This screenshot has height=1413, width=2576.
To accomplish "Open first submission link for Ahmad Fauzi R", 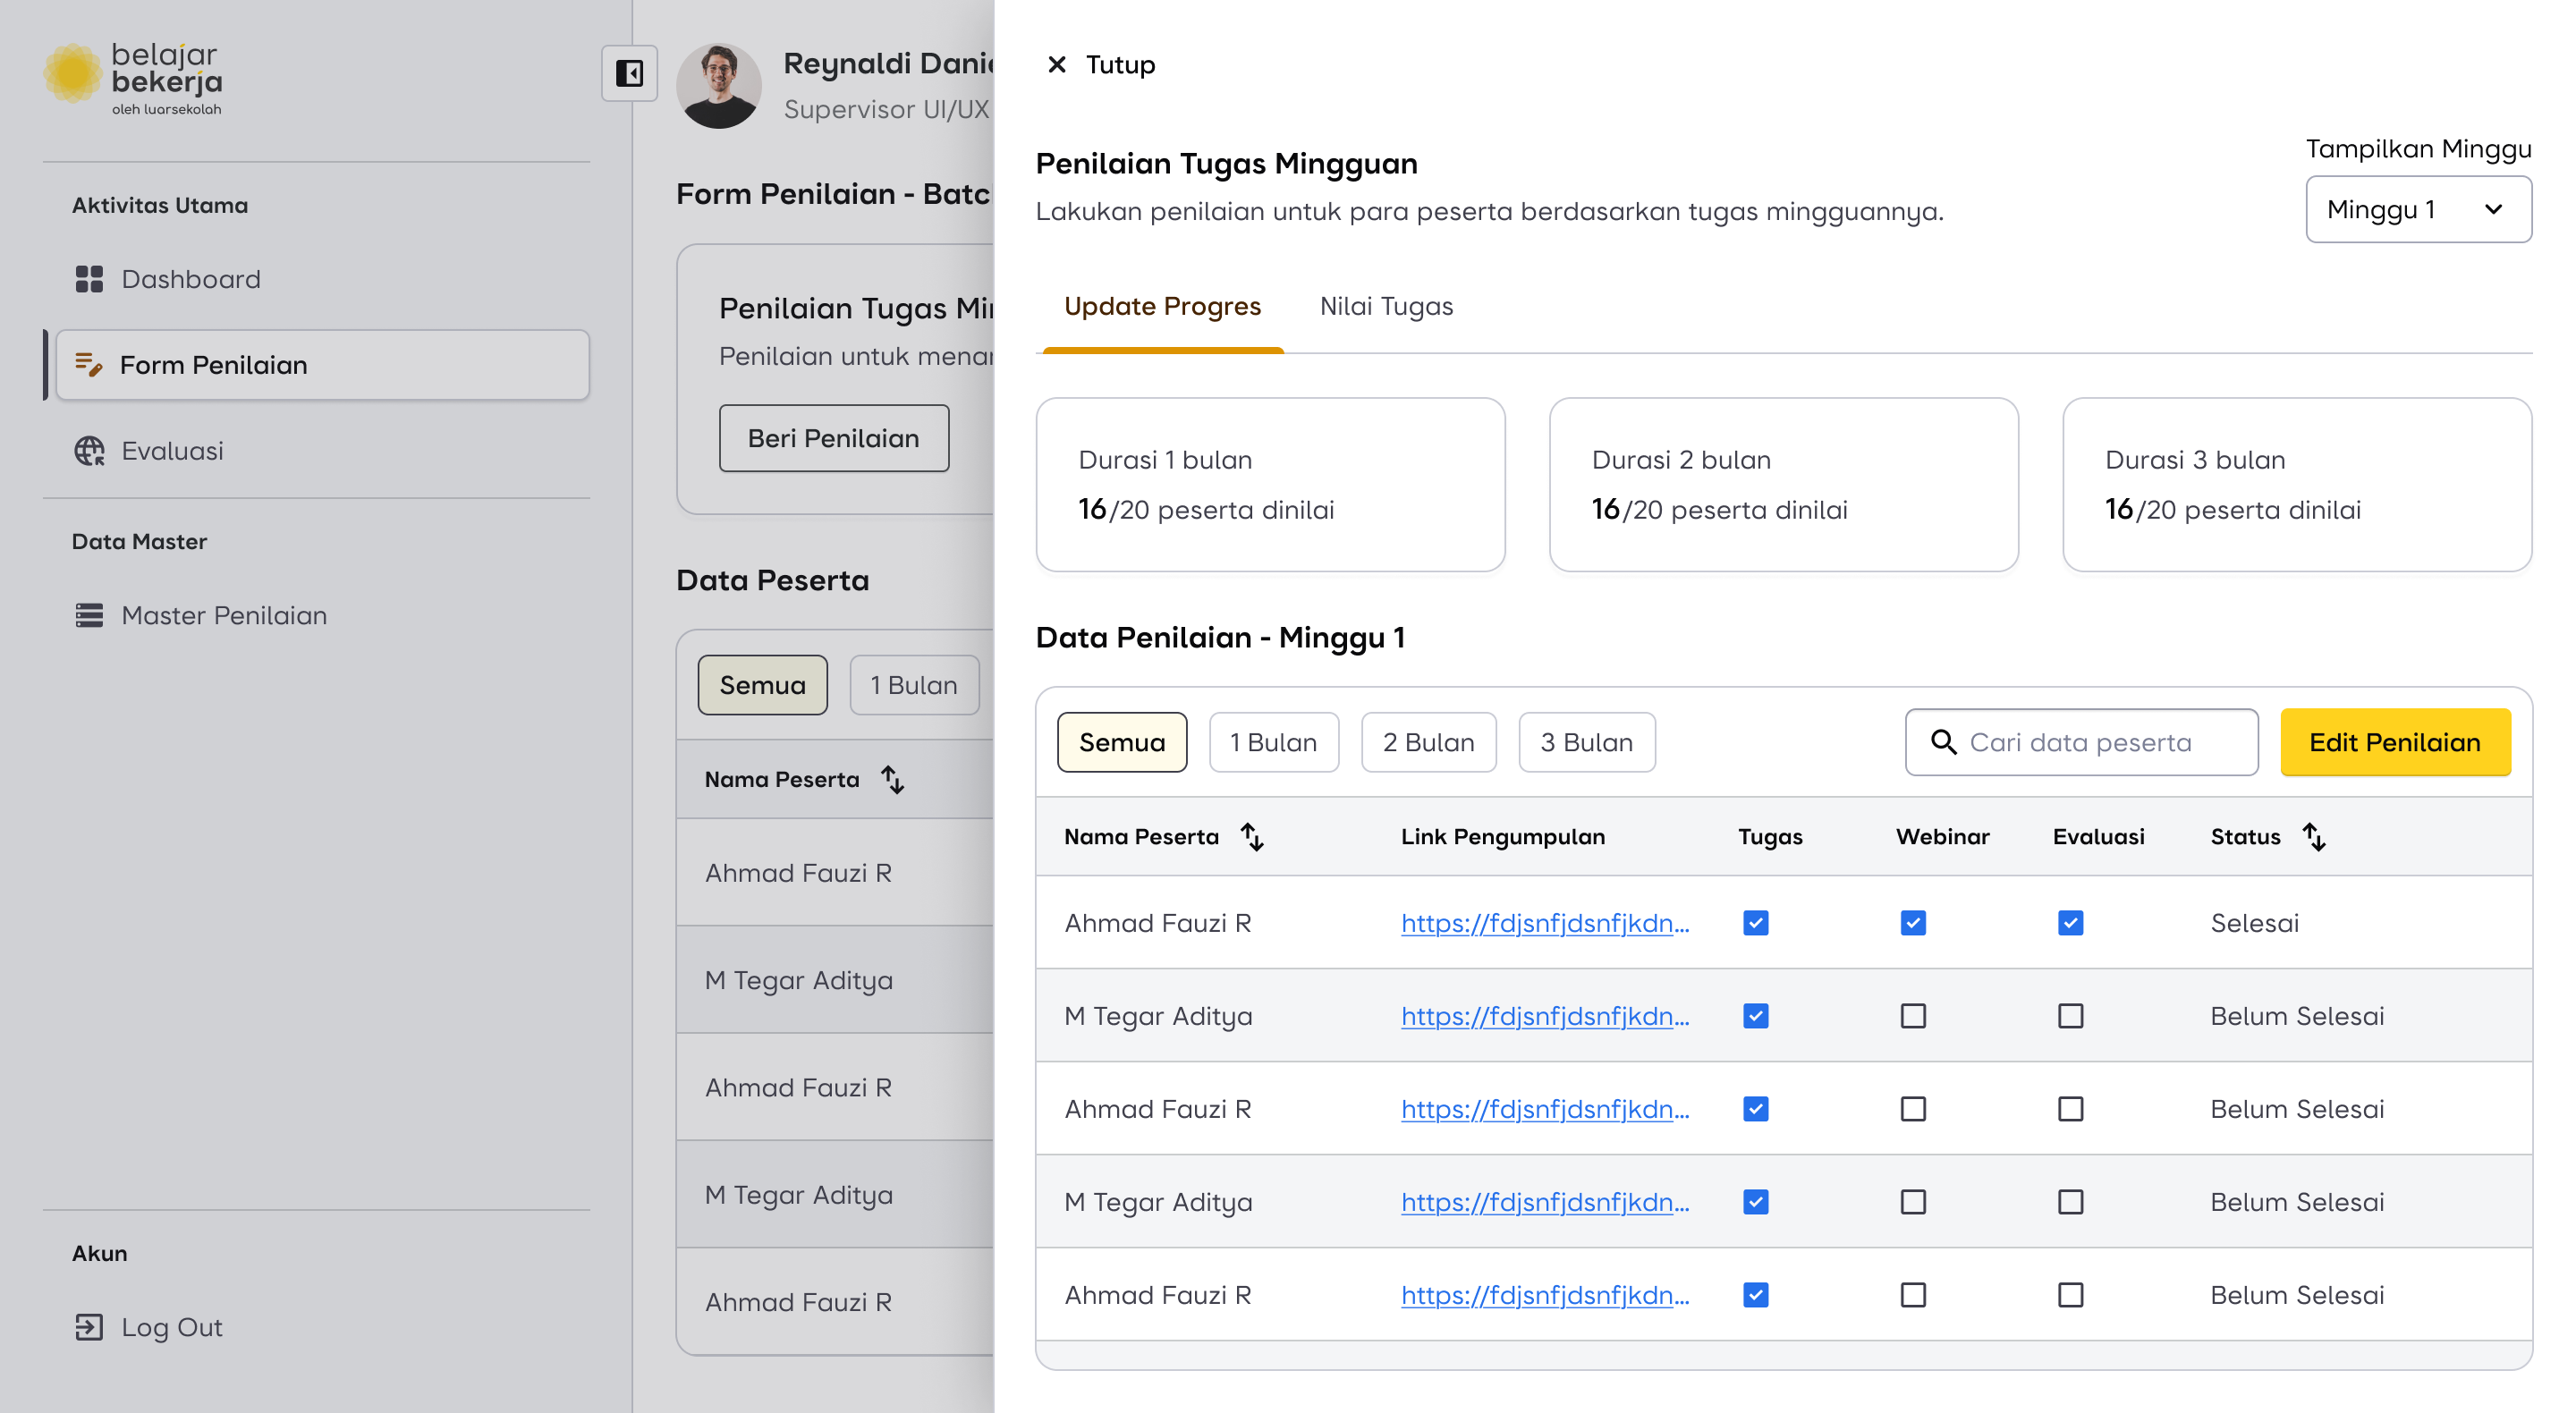I will 1544,923.
